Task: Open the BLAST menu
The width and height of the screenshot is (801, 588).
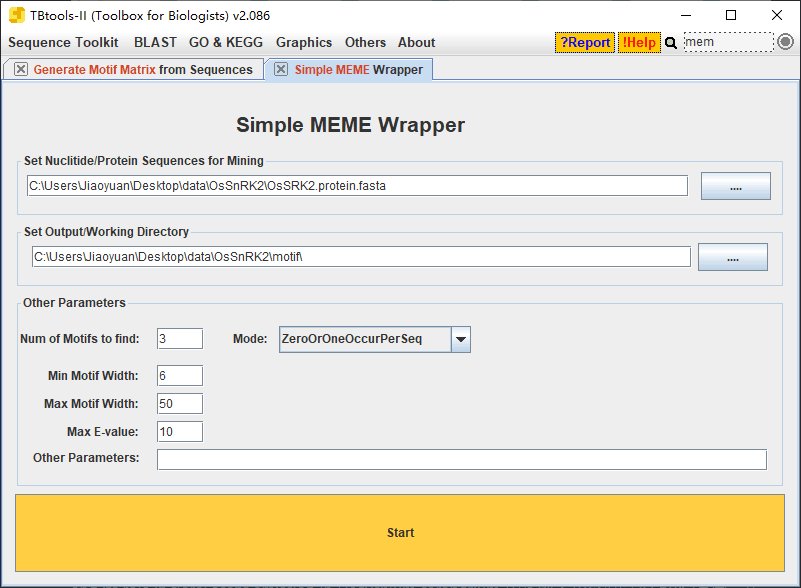Action: tap(155, 42)
